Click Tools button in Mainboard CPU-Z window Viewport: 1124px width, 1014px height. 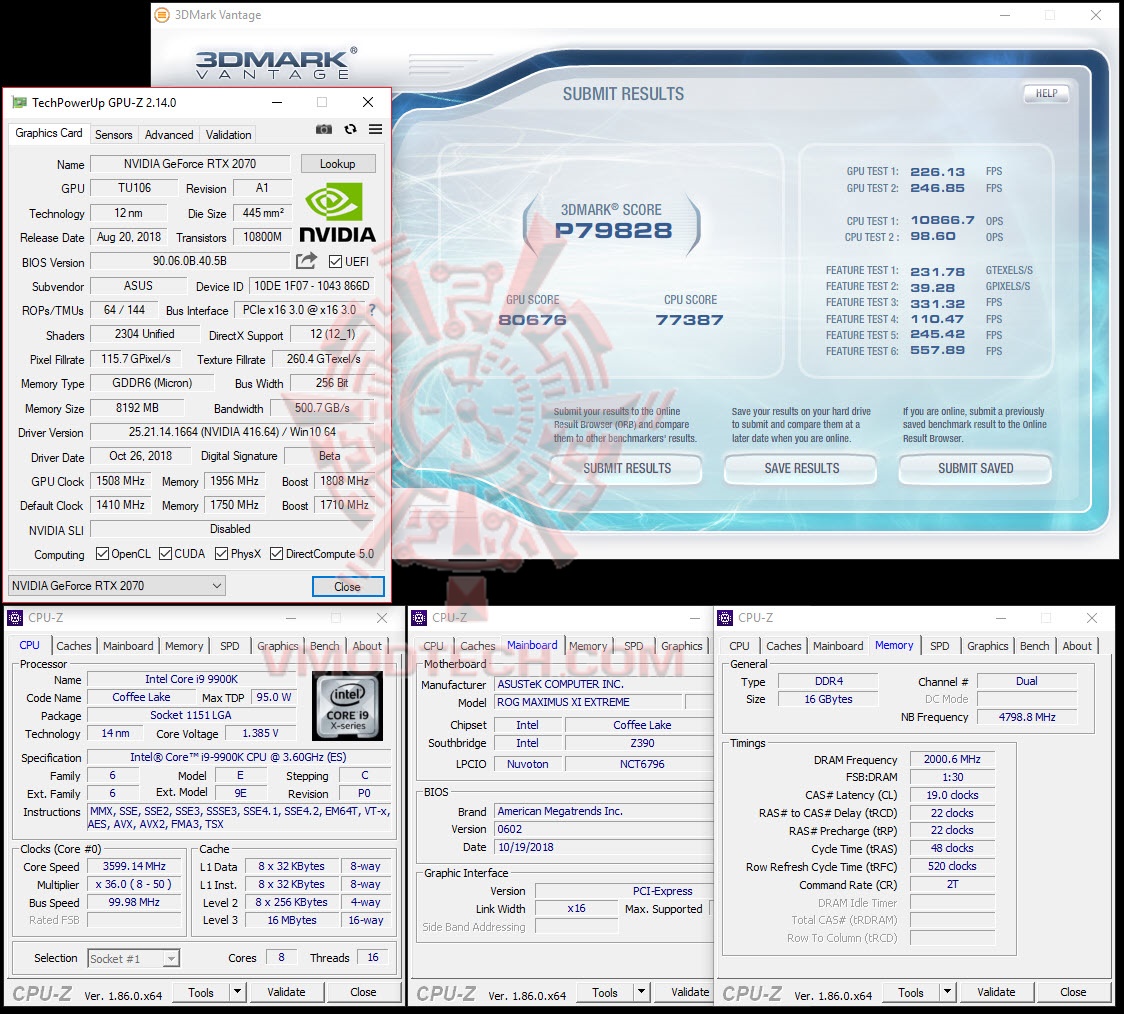click(x=604, y=992)
